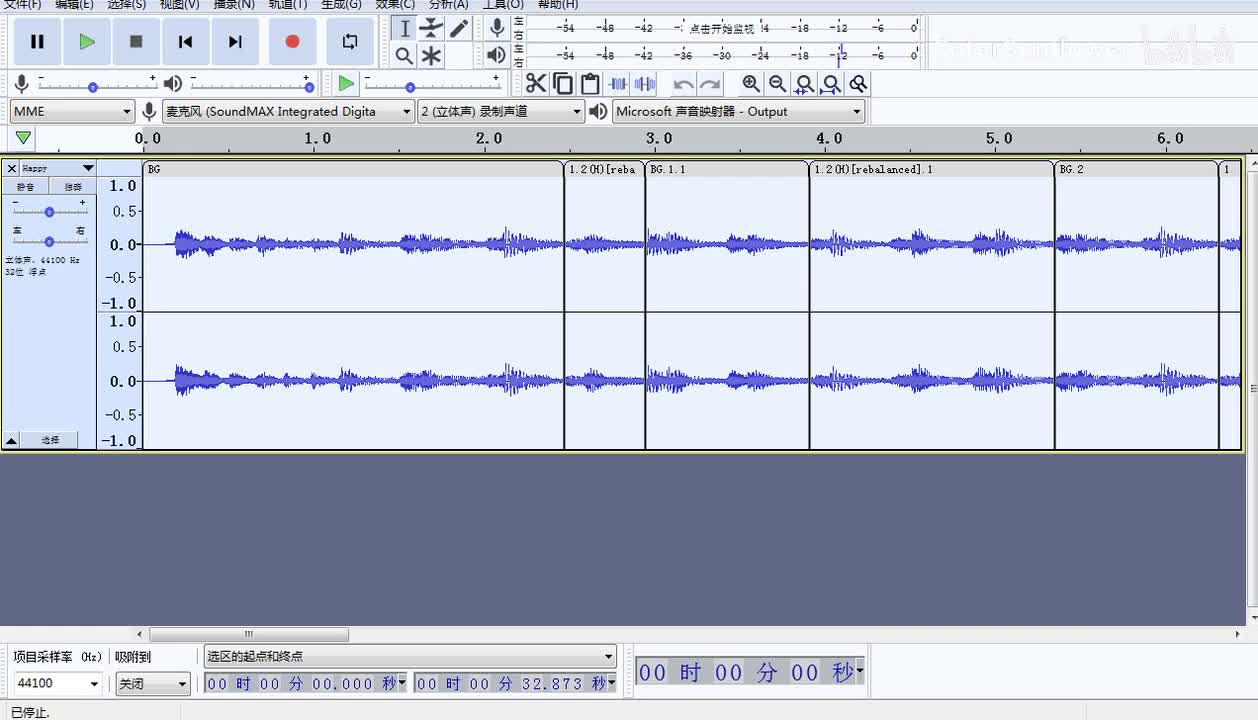The image size is (1258, 720).
Task: Open the Happy track name dropdown menu
Action: (x=58, y=168)
